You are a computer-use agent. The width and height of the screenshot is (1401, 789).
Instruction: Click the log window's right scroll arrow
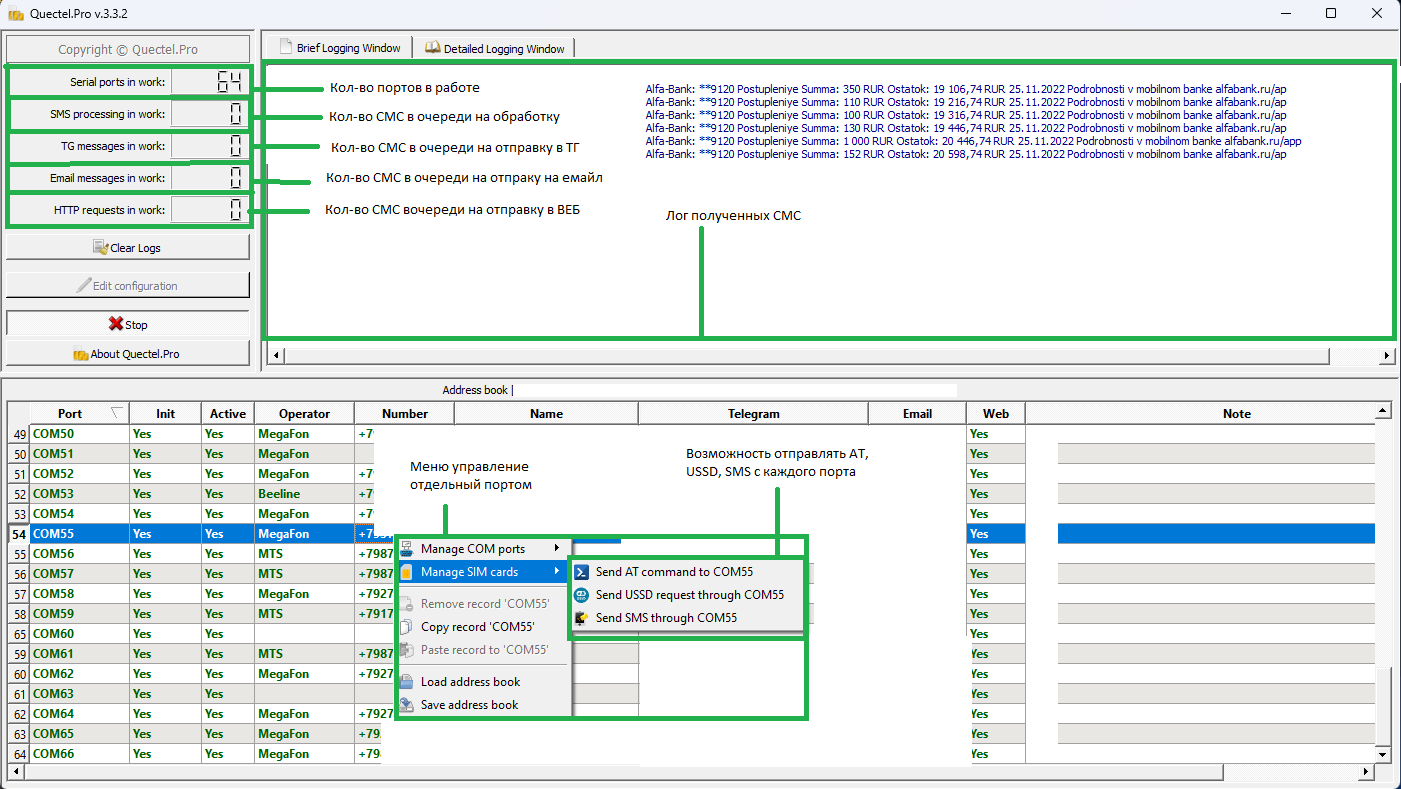point(1387,355)
